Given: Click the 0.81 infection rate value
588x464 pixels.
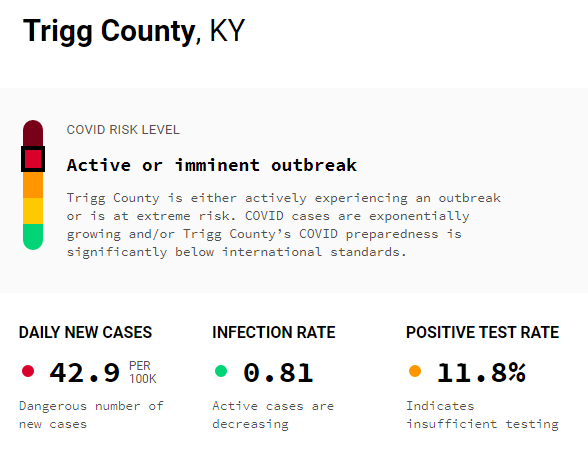Looking at the screenshot, I should 278,373.
